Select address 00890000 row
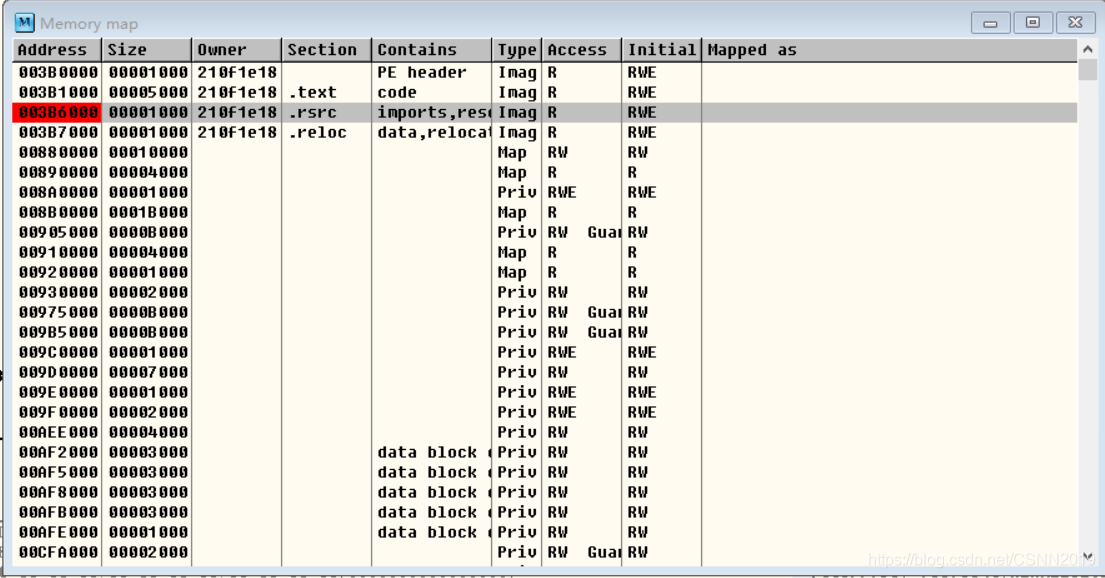Viewport: 1105px width, 578px height. [545, 173]
